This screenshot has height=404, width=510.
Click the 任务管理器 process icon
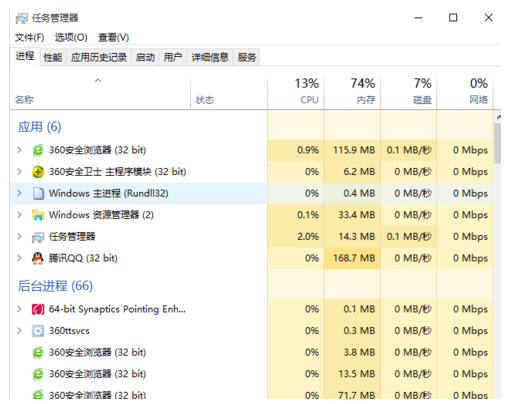pos(38,237)
